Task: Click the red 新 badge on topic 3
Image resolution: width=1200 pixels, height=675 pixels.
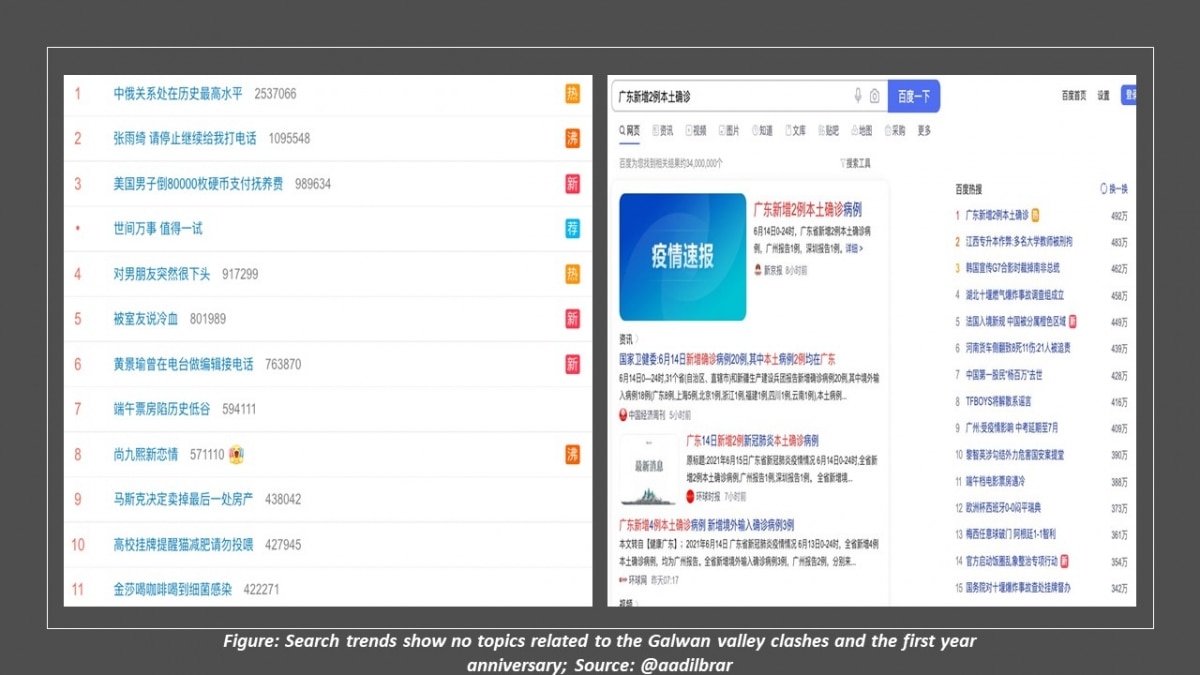Action: [572, 184]
